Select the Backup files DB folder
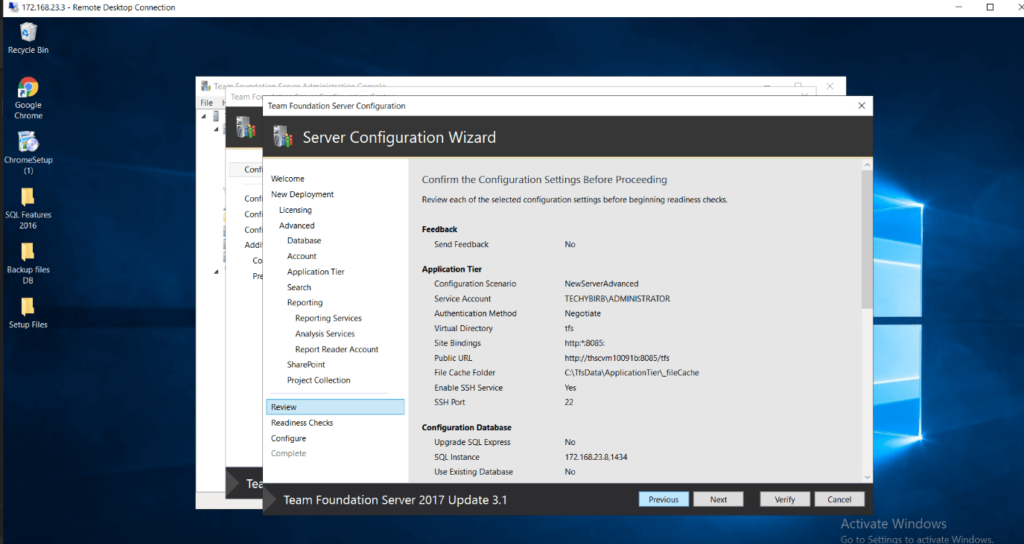This screenshot has width=1024, height=544. (28, 263)
